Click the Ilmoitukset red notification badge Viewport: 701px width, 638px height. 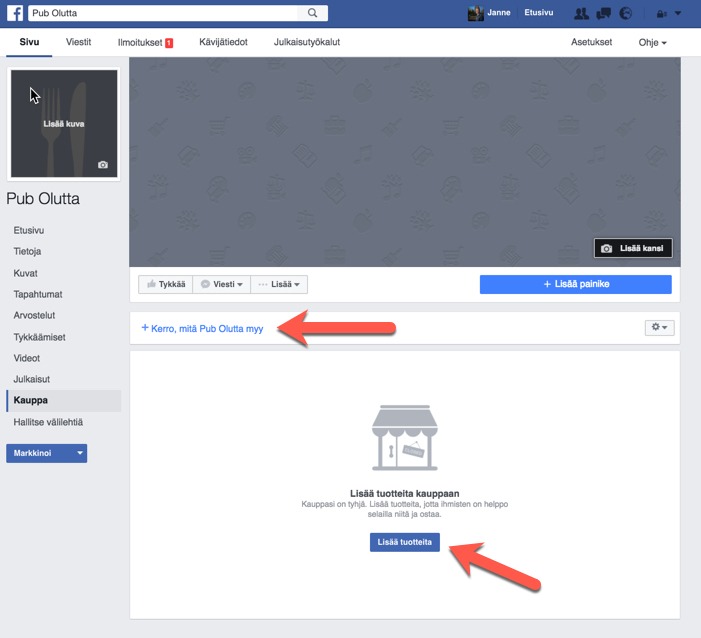pos(169,43)
